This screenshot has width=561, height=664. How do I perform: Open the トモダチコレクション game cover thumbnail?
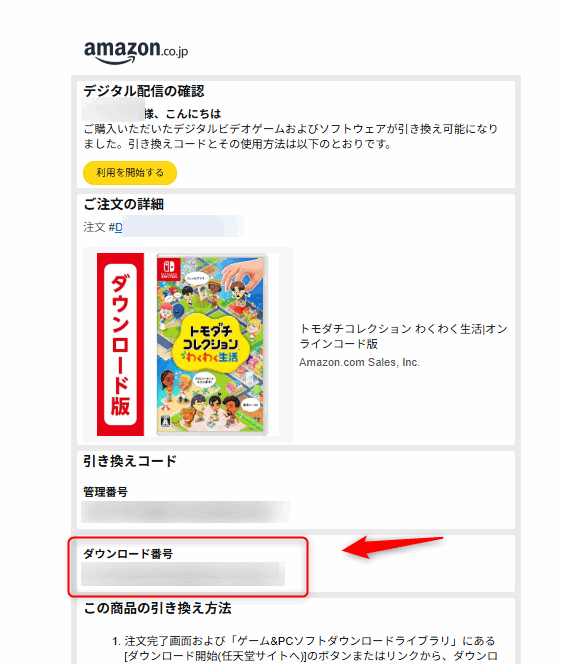pyautogui.click(x=212, y=344)
